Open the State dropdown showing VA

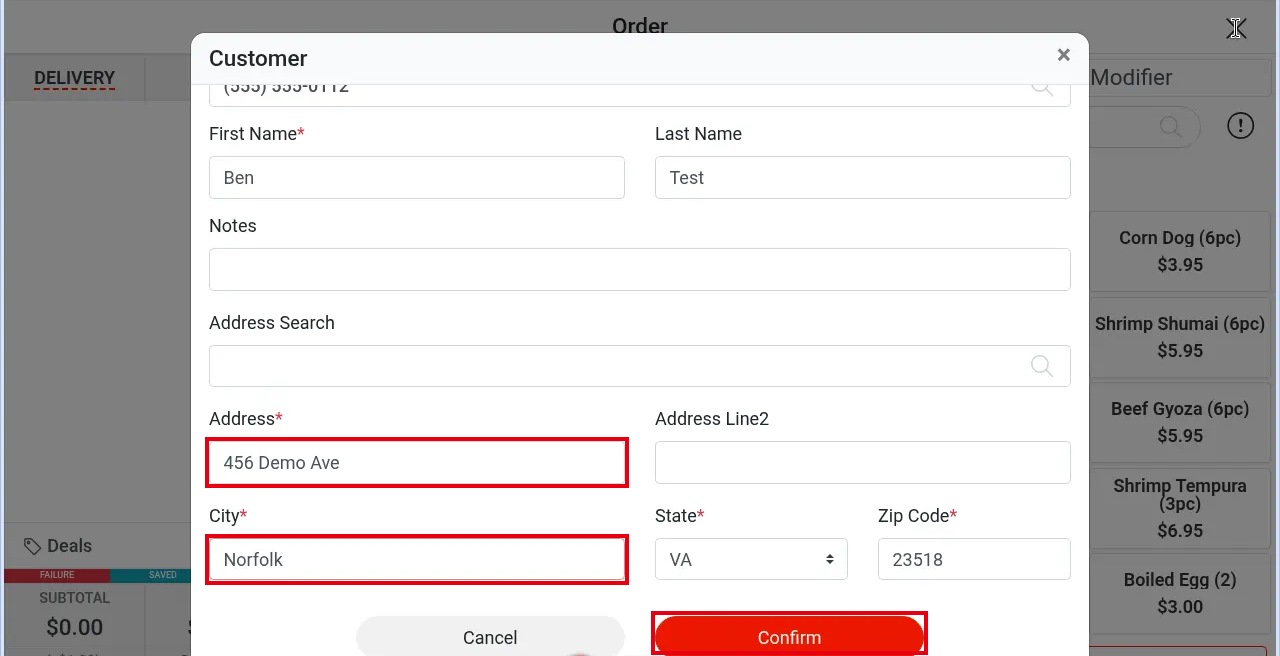751,559
